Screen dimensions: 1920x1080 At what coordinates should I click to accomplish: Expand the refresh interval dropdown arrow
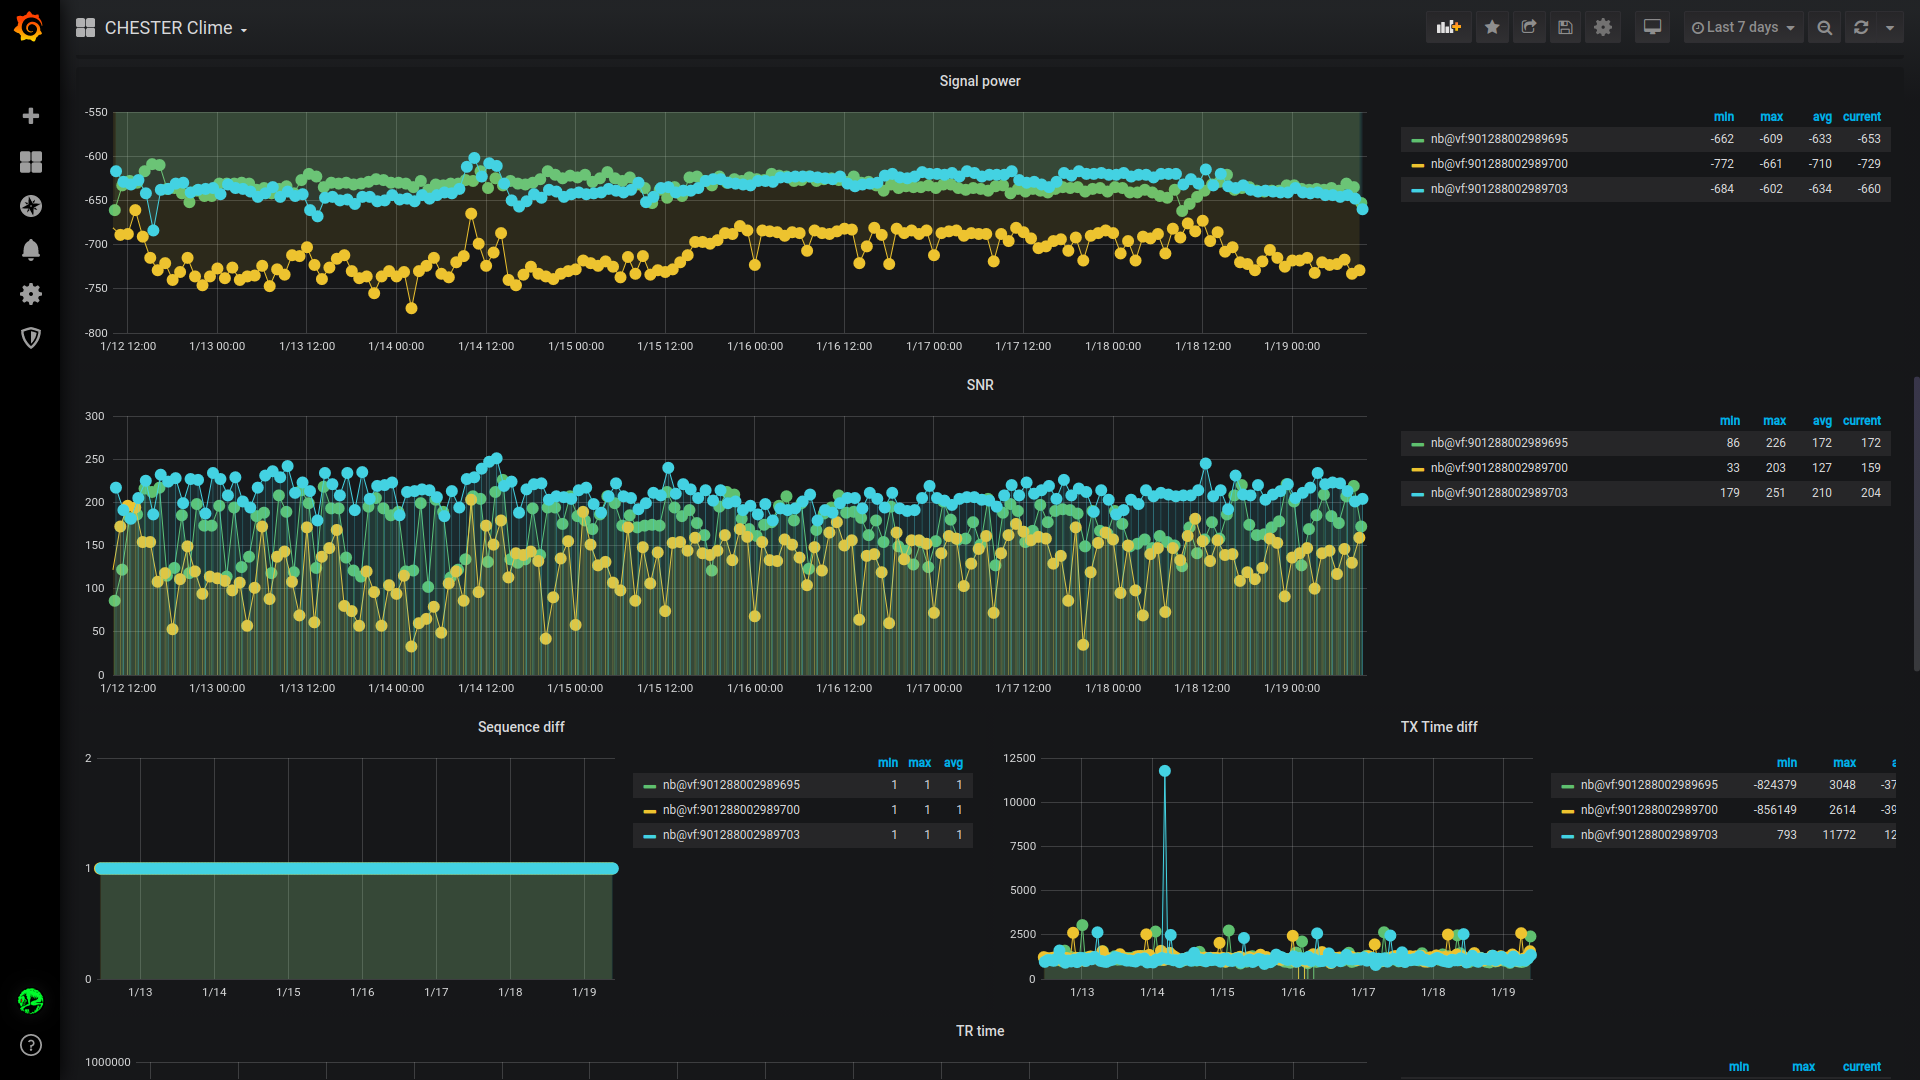pyautogui.click(x=1890, y=28)
